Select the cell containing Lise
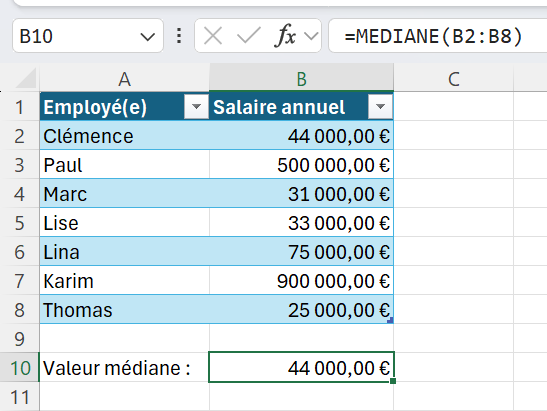Image resolution: width=547 pixels, height=411 pixels. [x=125, y=223]
